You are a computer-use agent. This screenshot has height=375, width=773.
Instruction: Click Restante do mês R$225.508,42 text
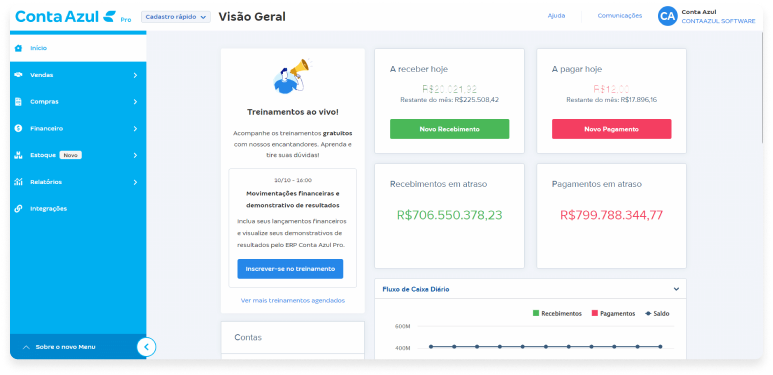[450, 100]
